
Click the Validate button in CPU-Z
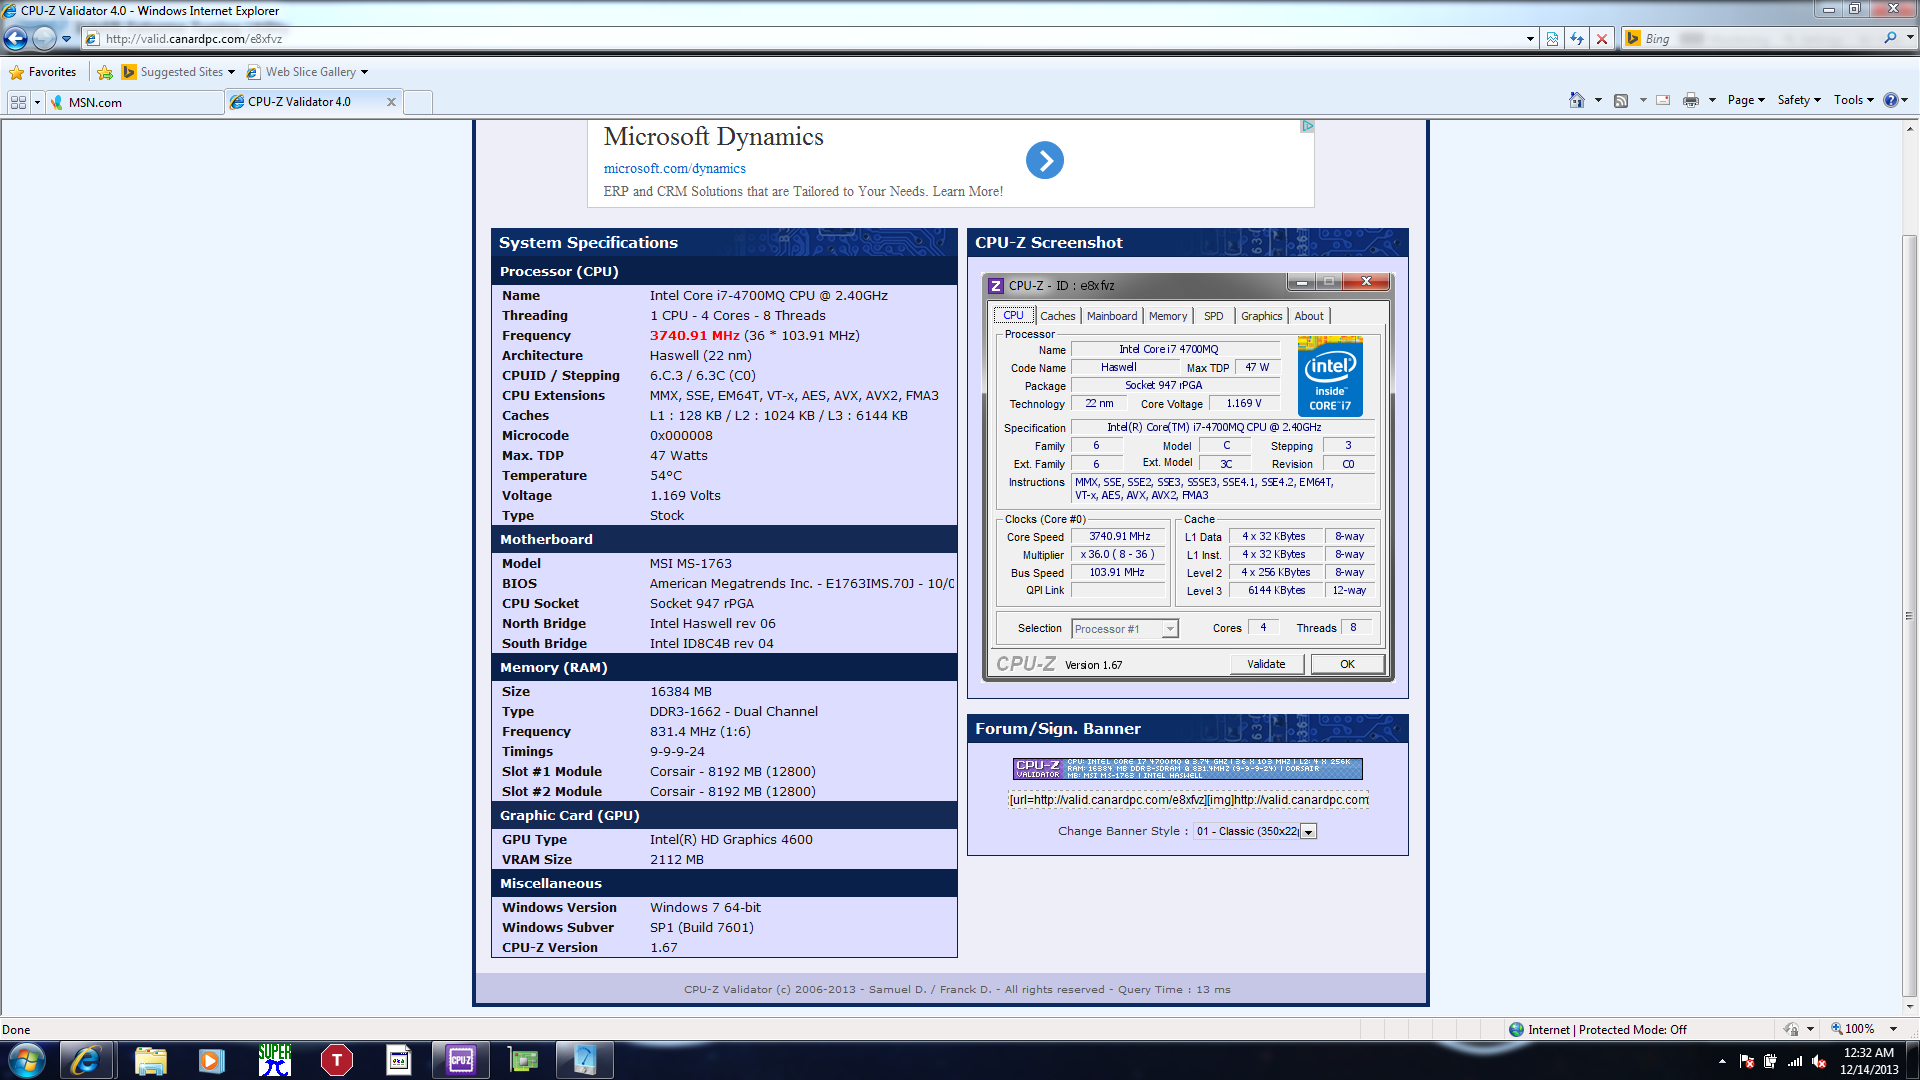click(x=1266, y=664)
